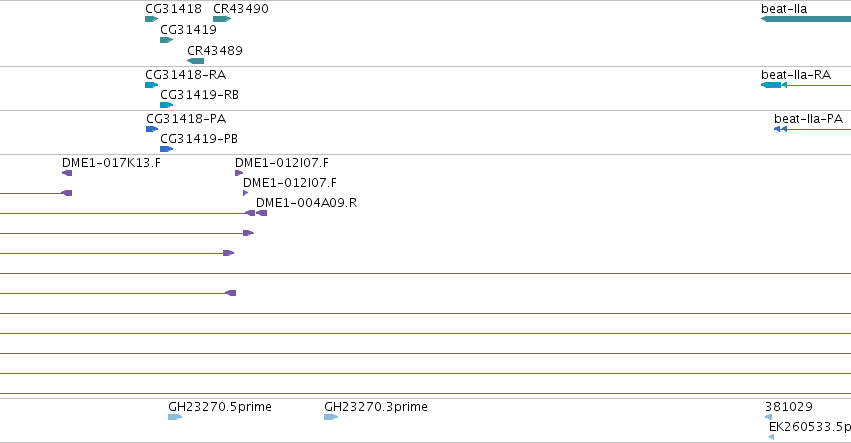Select the CR43489 gene glyph
Viewport: 851px width, 443px height.
195,61
